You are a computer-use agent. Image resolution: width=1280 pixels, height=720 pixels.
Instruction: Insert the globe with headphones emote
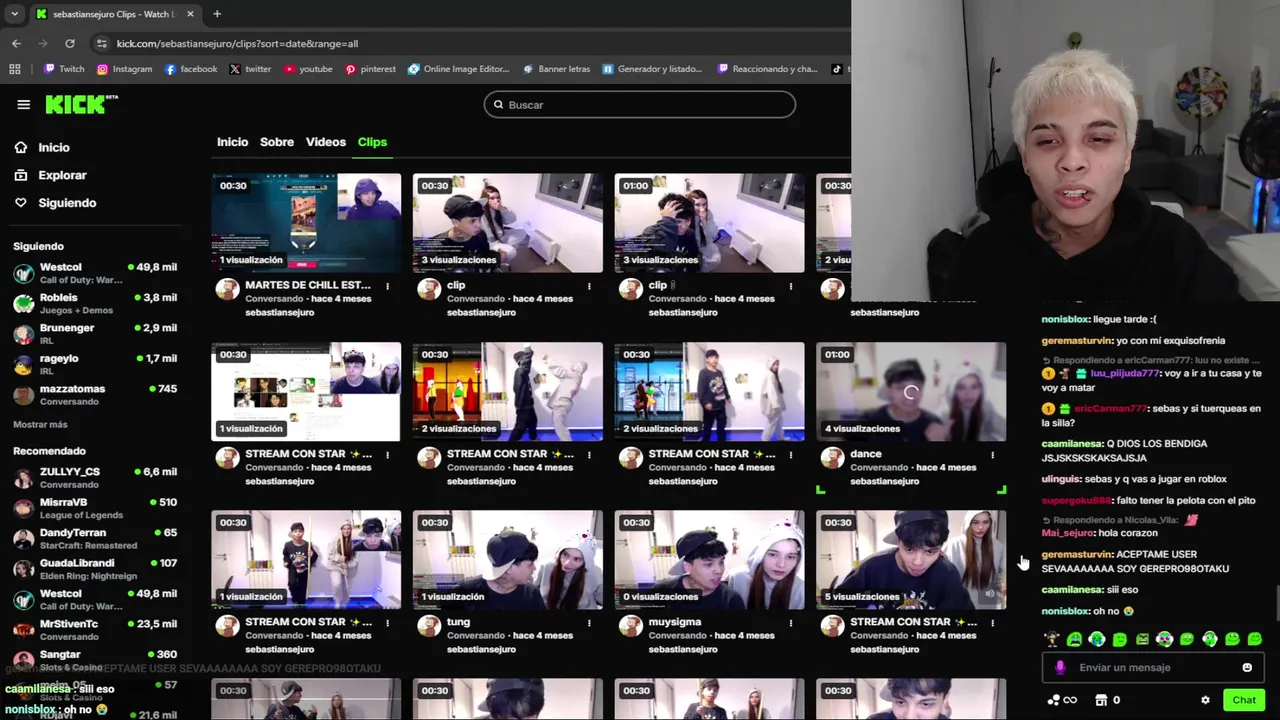(x=1097, y=639)
